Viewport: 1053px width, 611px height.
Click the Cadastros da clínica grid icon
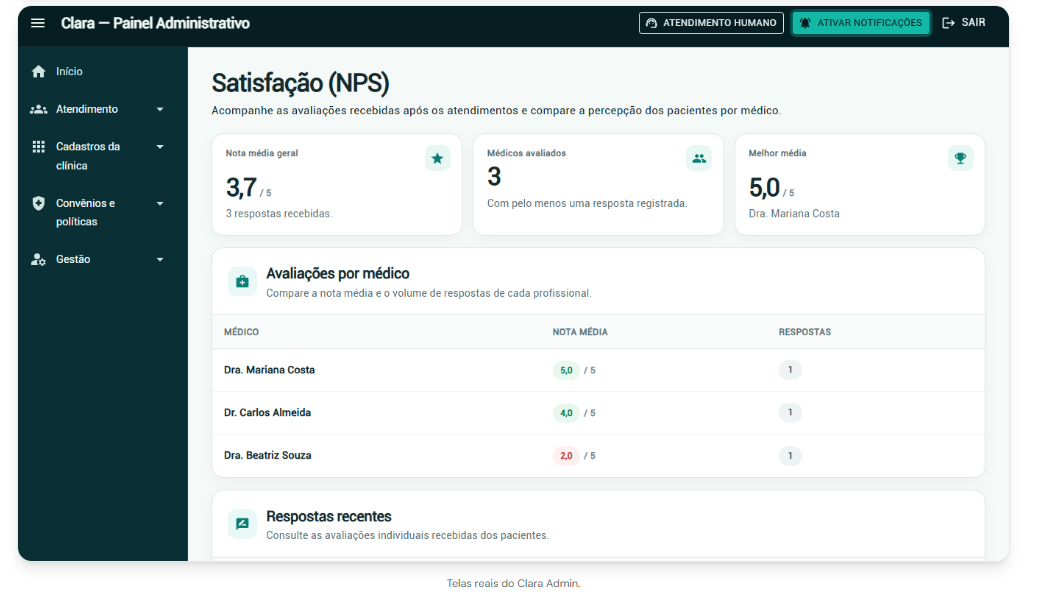coord(38,146)
